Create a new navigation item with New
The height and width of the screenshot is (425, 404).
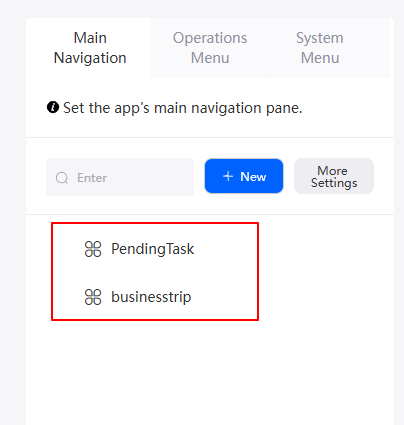(244, 176)
